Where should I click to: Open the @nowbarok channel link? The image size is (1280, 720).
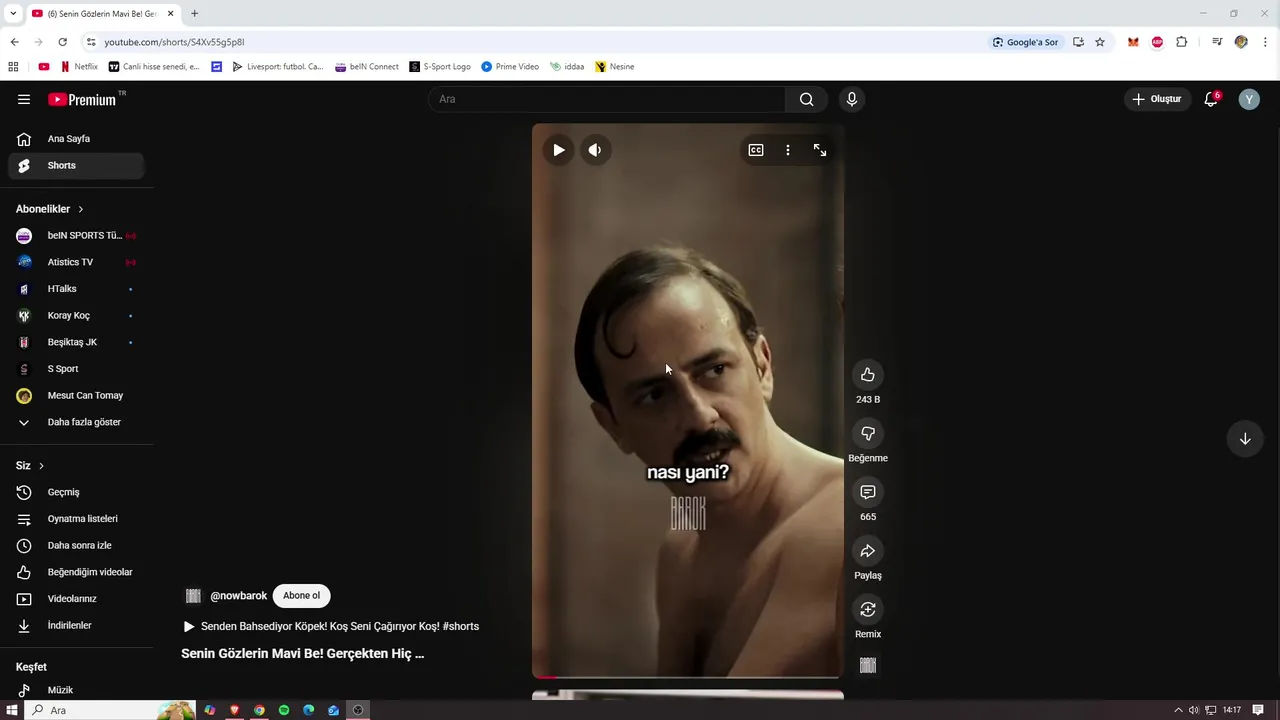pos(238,596)
